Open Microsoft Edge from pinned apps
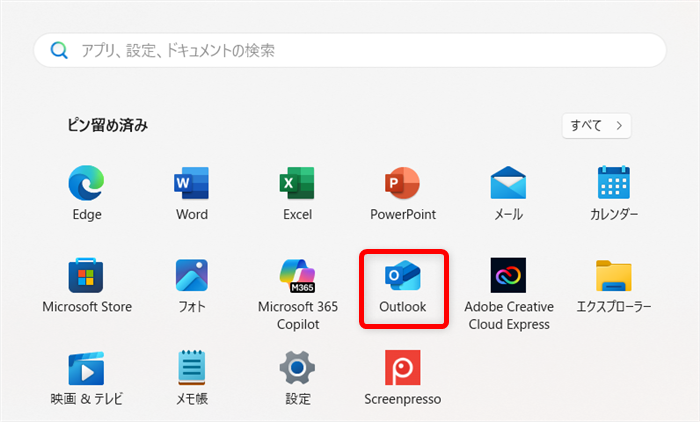700x422 pixels. (87, 185)
